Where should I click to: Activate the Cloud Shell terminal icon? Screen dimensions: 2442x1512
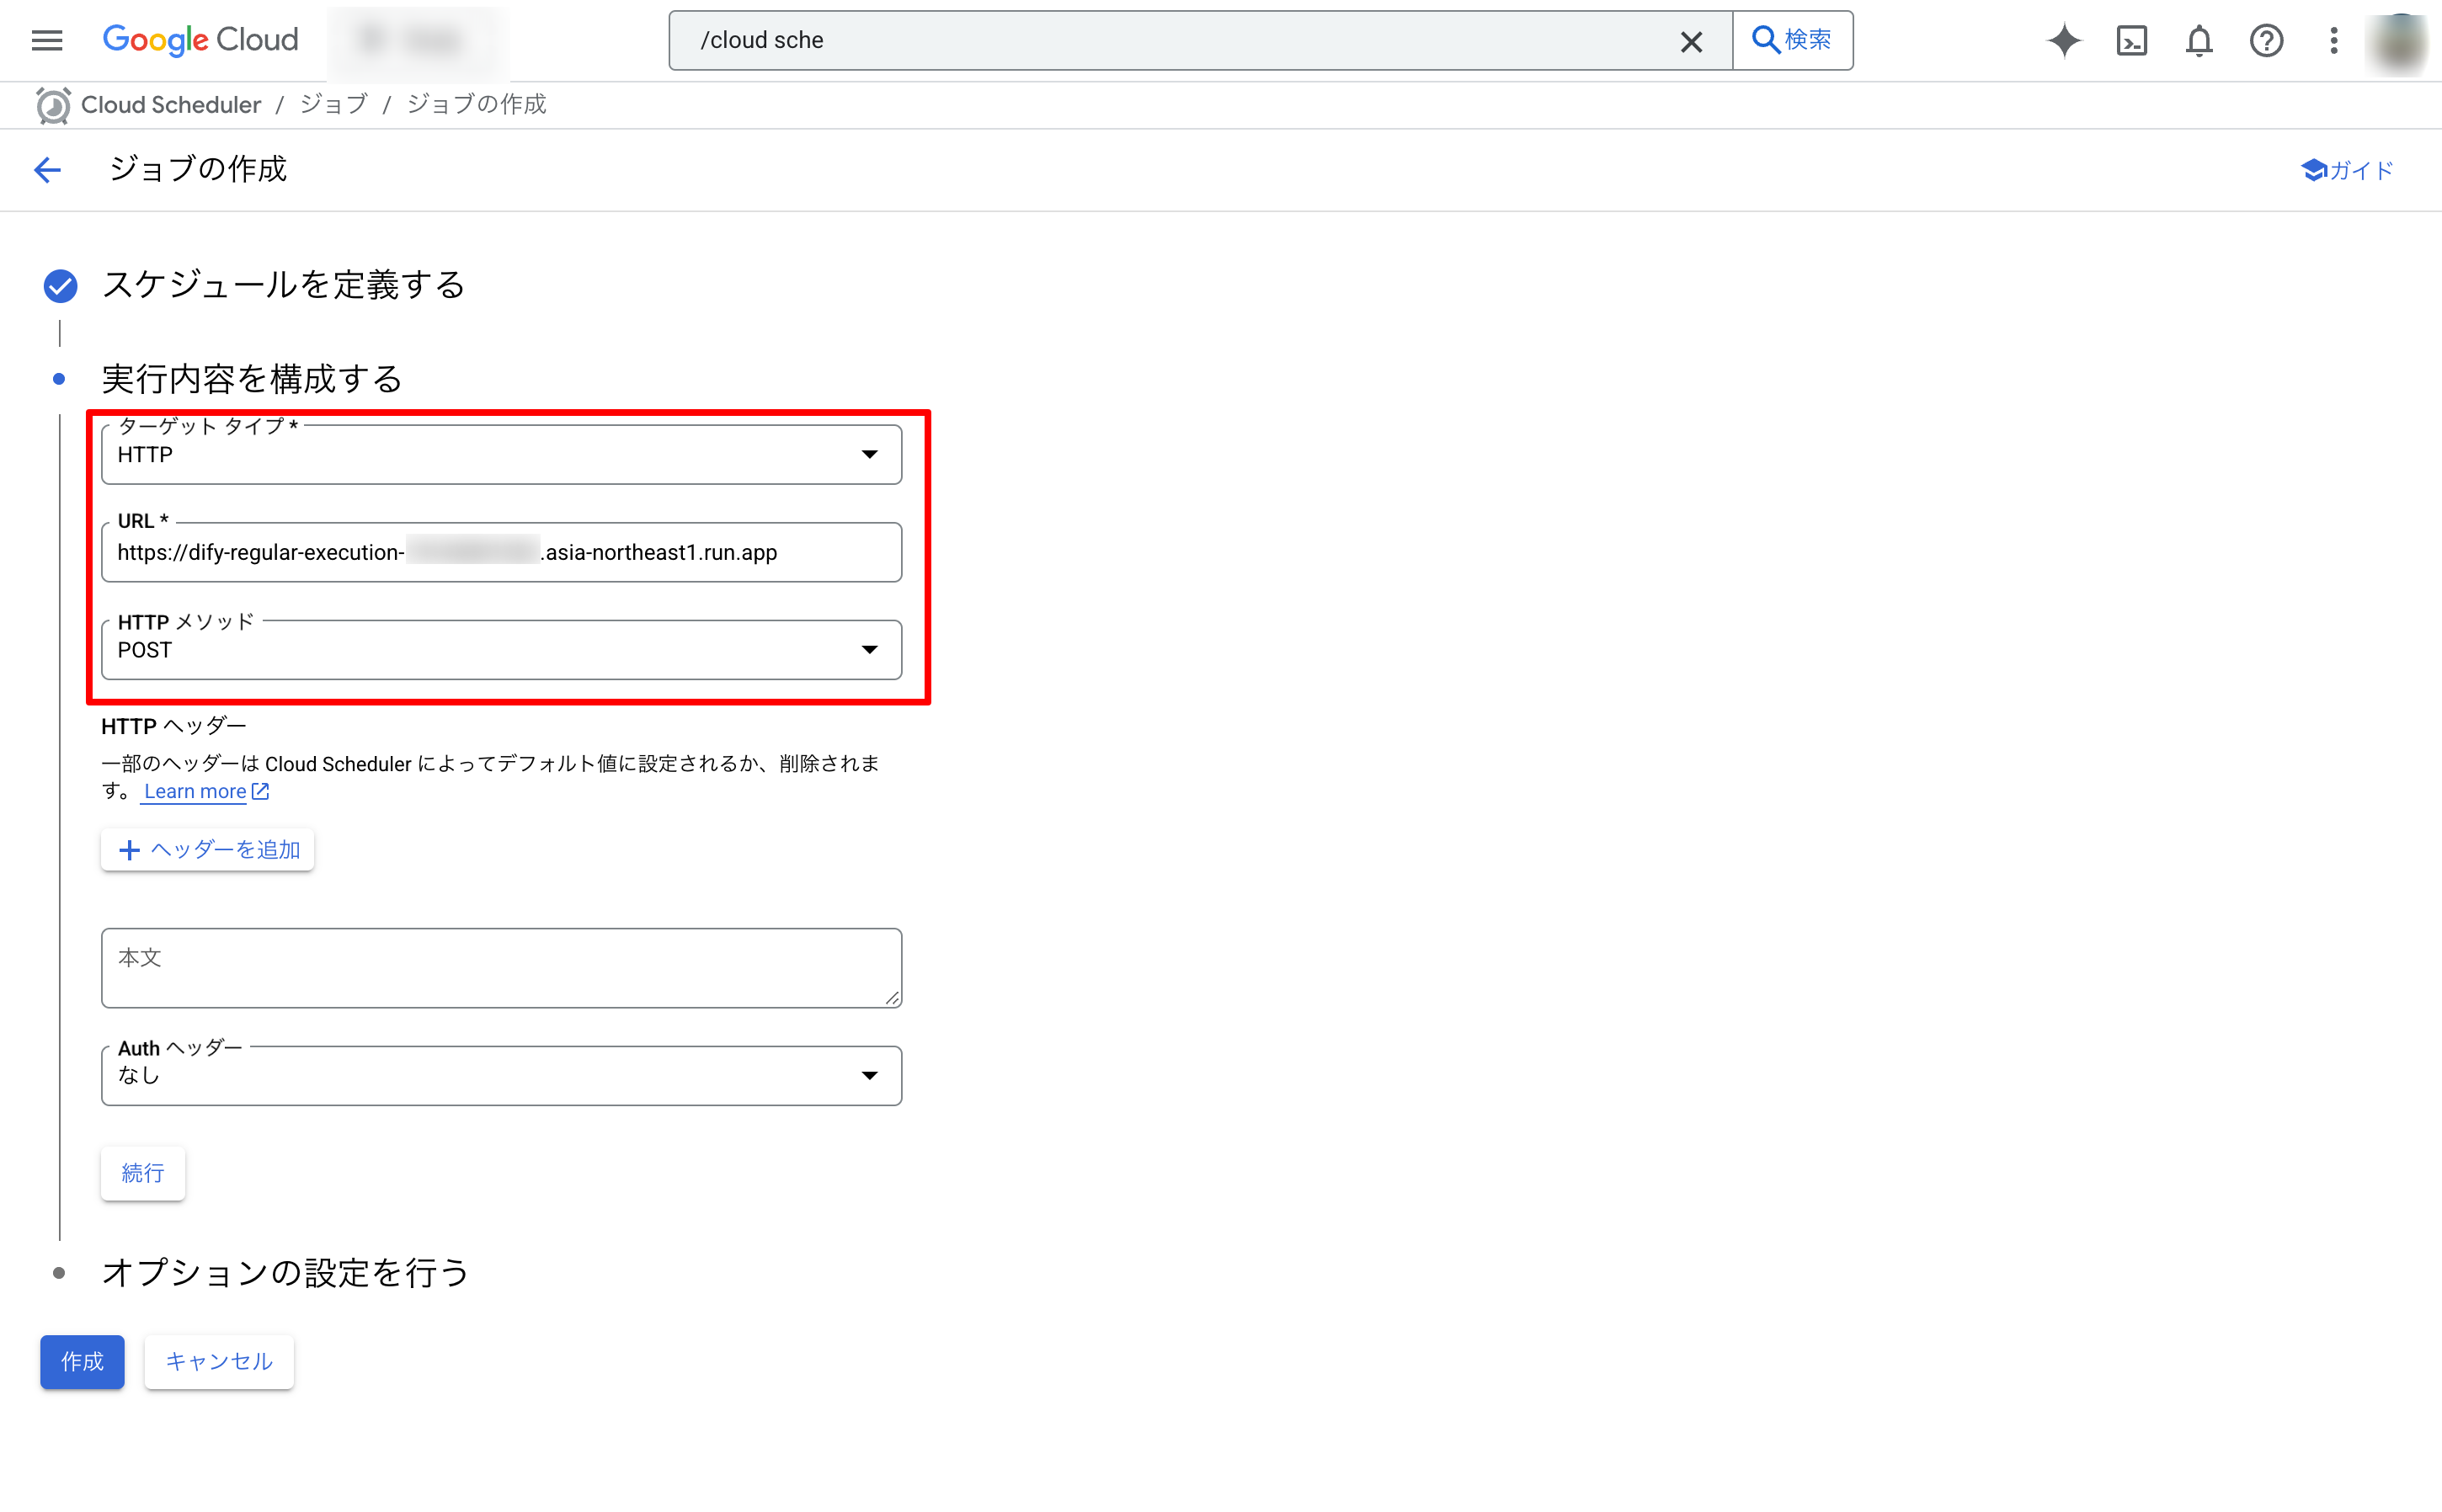[x=2131, y=40]
